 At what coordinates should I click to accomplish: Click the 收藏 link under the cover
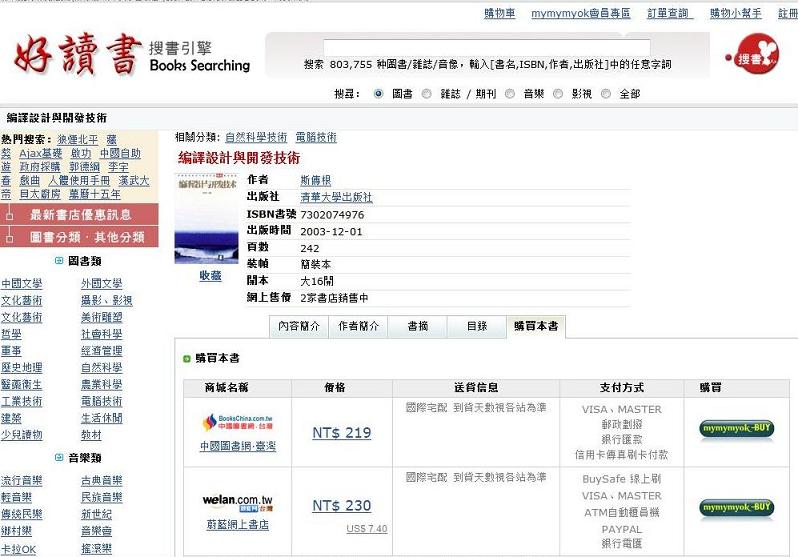210,275
